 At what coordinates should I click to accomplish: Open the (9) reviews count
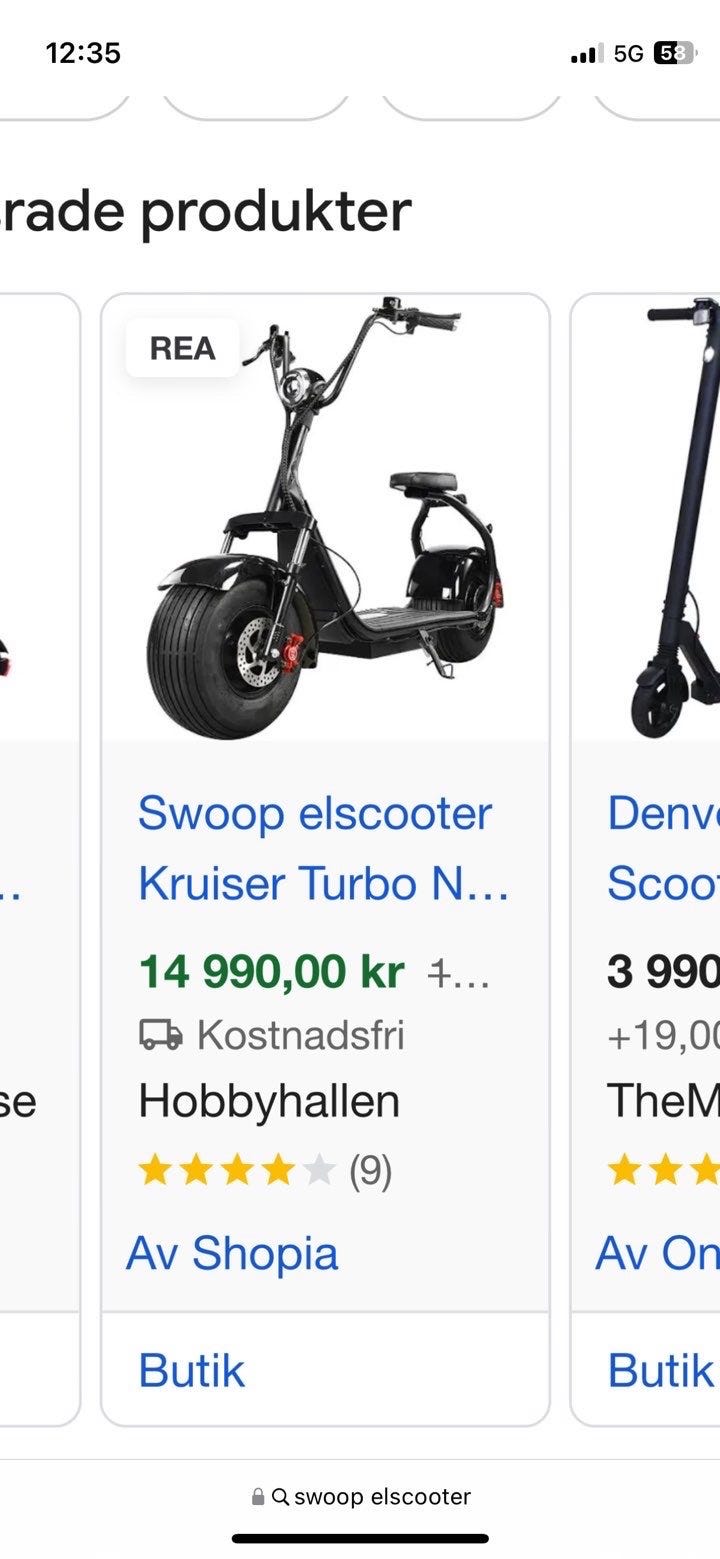(x=370, y=1169)
